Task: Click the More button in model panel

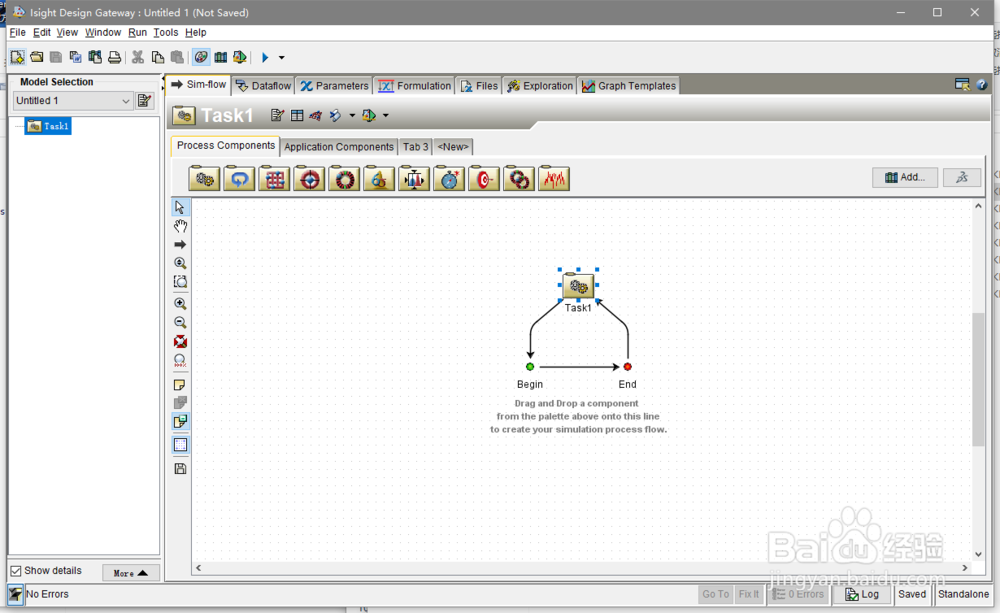Action: click(131, 573)
